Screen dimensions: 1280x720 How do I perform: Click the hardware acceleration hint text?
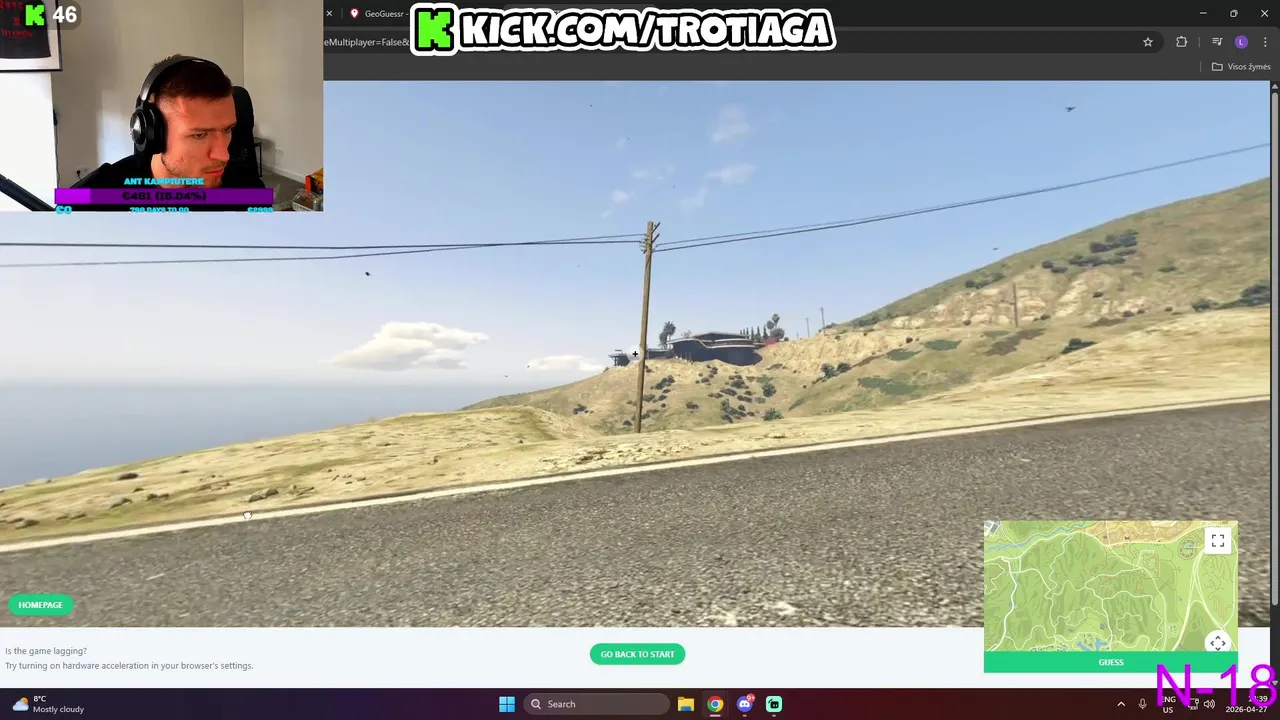(x=129, y=666)
